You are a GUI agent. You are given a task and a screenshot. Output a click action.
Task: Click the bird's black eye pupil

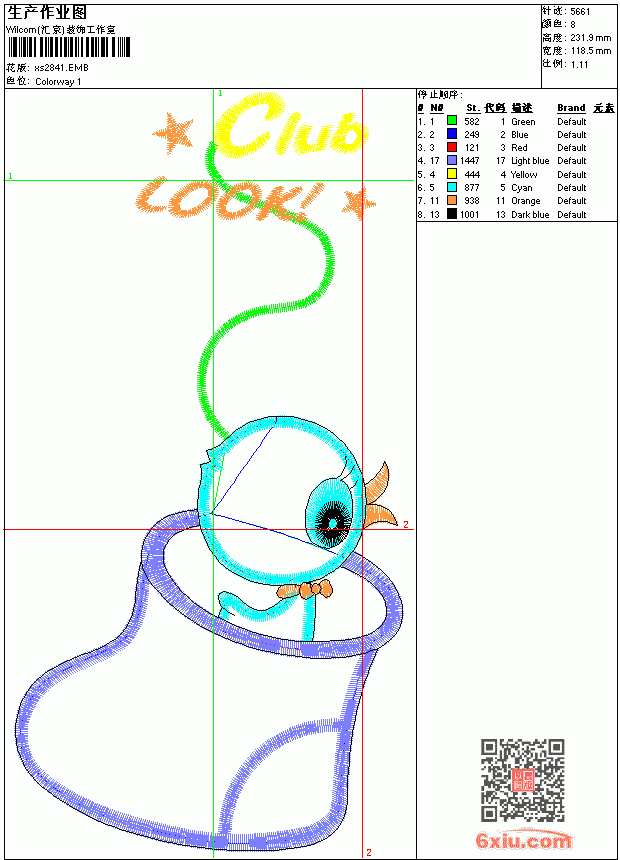pos(332,523)
